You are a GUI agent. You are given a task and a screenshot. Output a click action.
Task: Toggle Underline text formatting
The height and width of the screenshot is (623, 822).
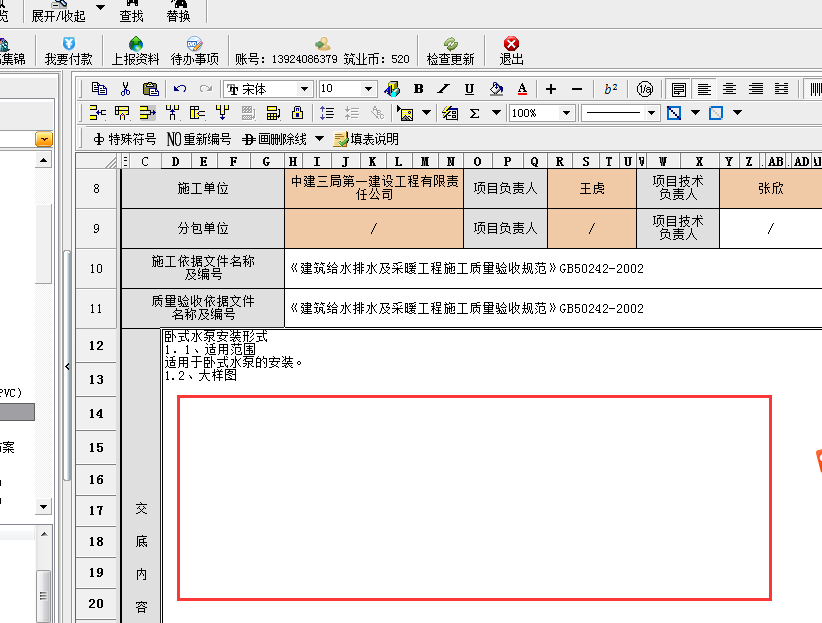click(470, 89)
